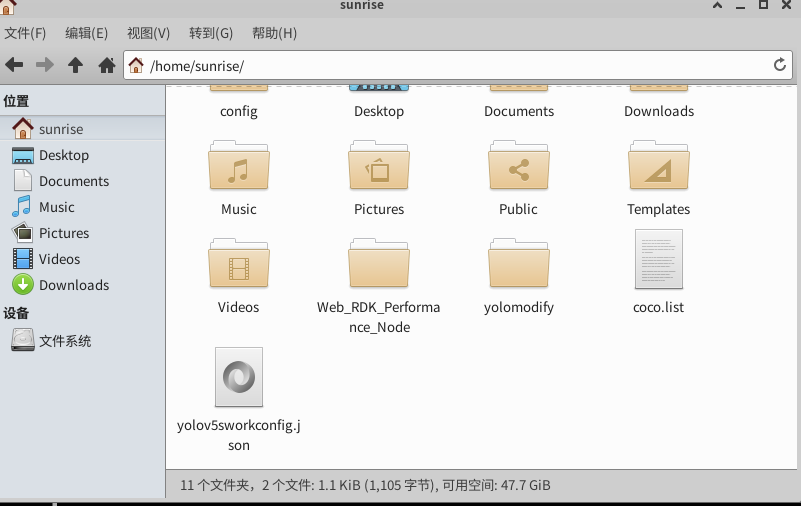Click the window's app icon in title bar
Screen dimensions: 801x506
[x=7, y=6]
